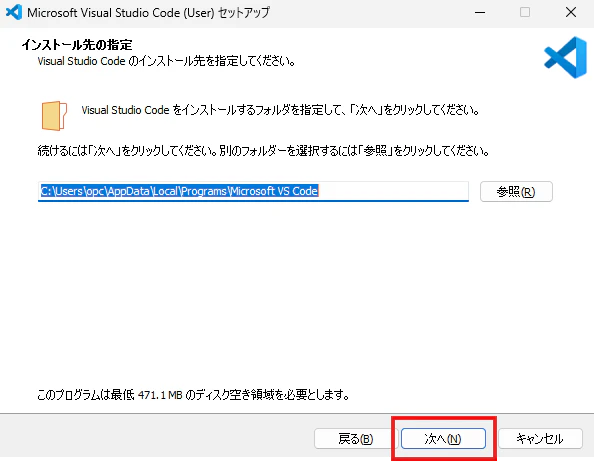Viewport: 594px width, 462px height.
Task: Cancel setup with キャンセル button
Action: pos(540,439)
